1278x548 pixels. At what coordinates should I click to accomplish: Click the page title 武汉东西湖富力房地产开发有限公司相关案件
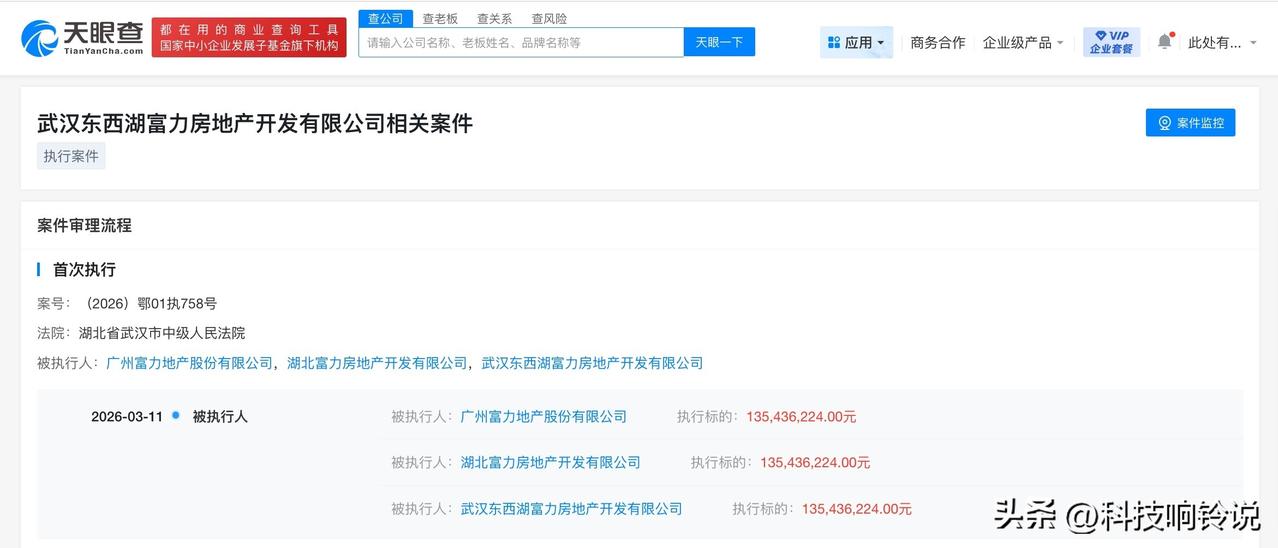click(x=254, y=123)
